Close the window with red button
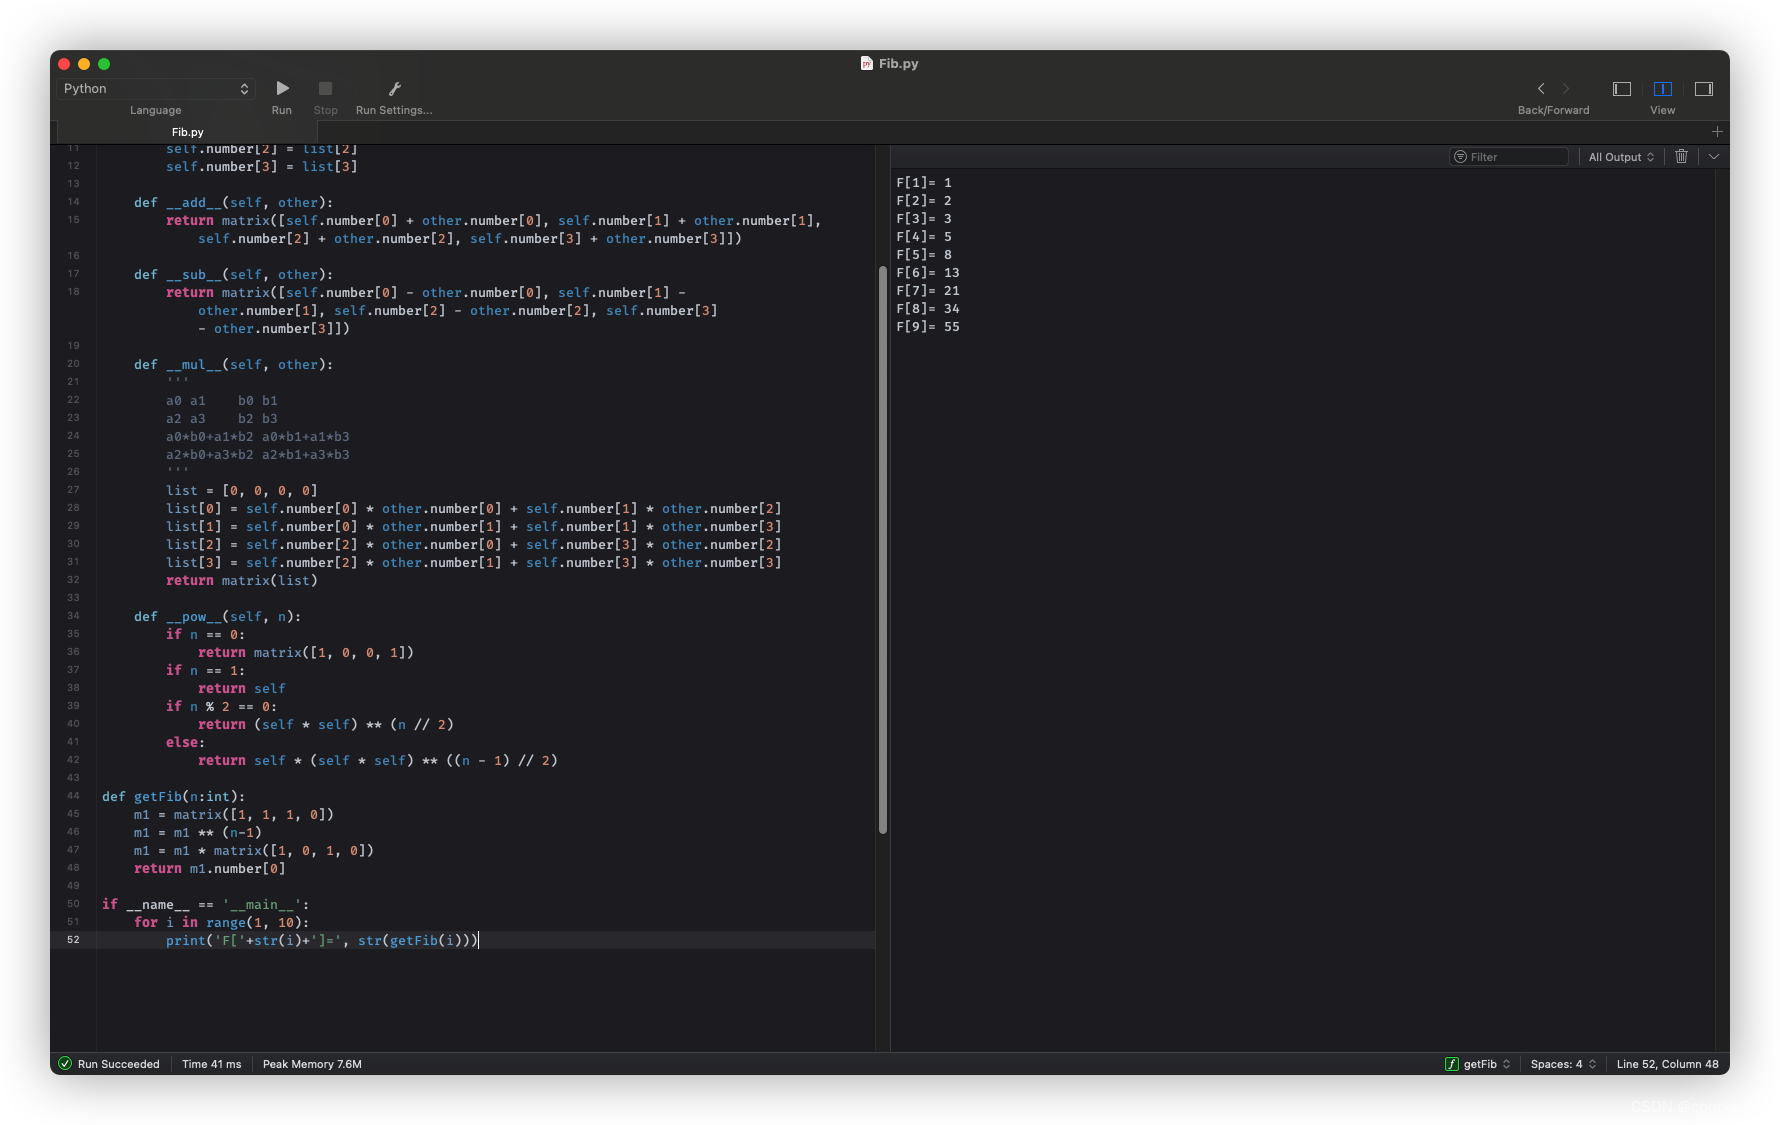 tap(65, 64)
